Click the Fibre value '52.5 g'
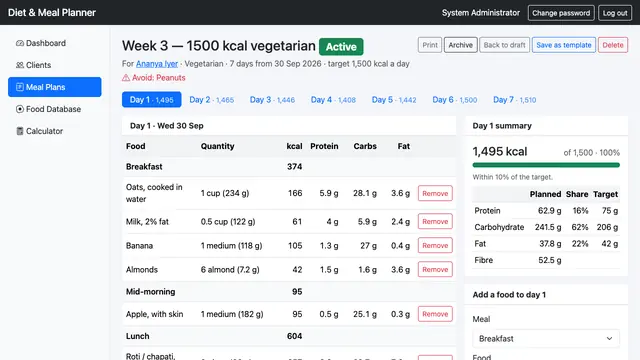The image size is (640, 360). [x=549, y=260]
